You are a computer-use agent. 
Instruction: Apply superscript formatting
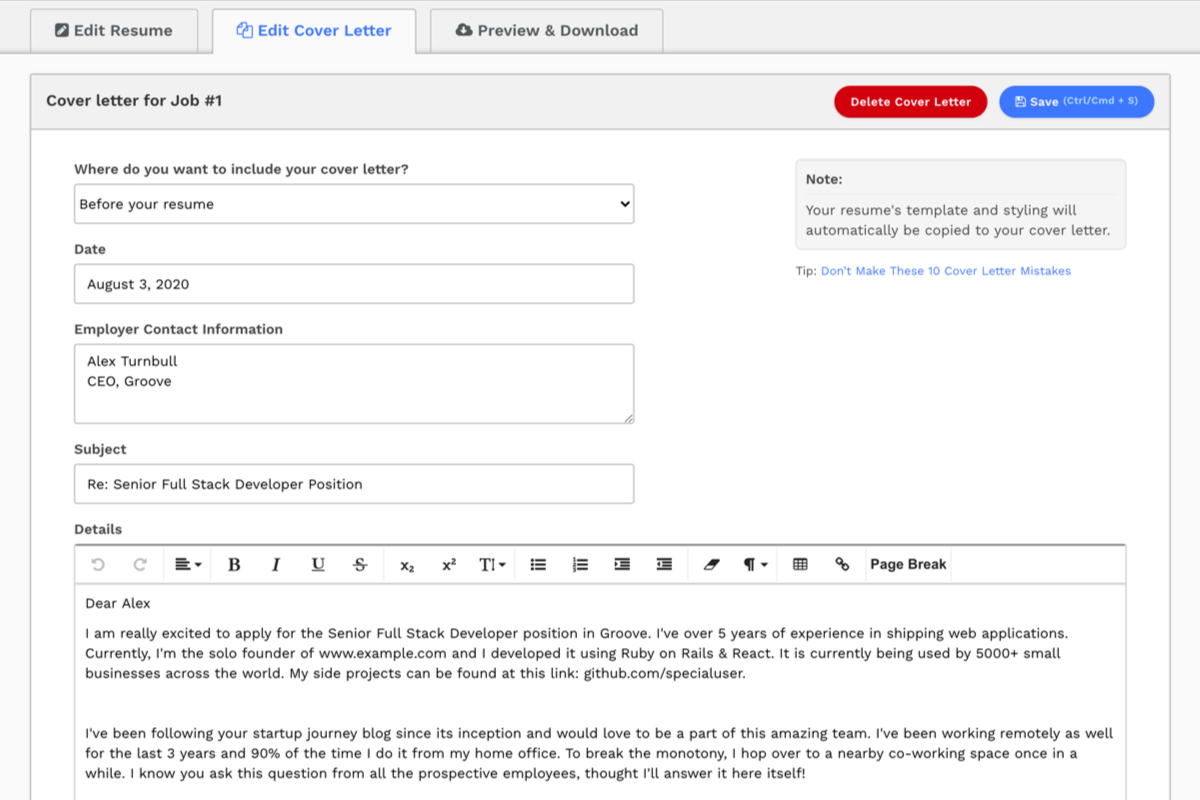click(x=449, y=565)
